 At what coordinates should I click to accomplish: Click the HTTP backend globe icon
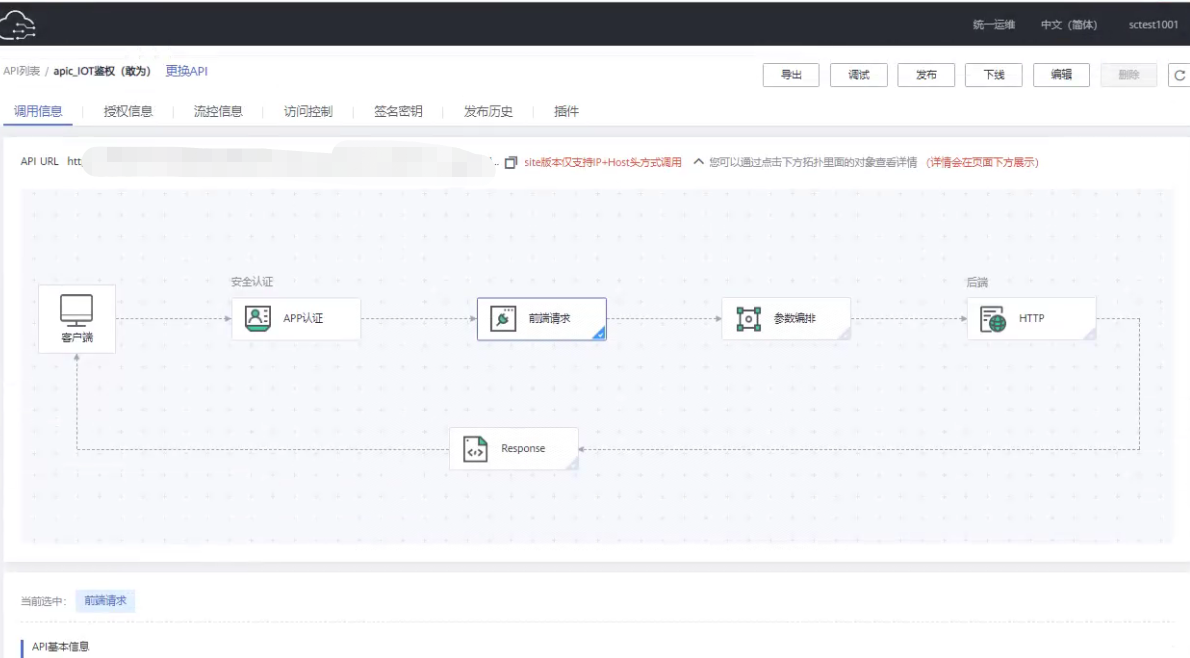click(993, 319)
